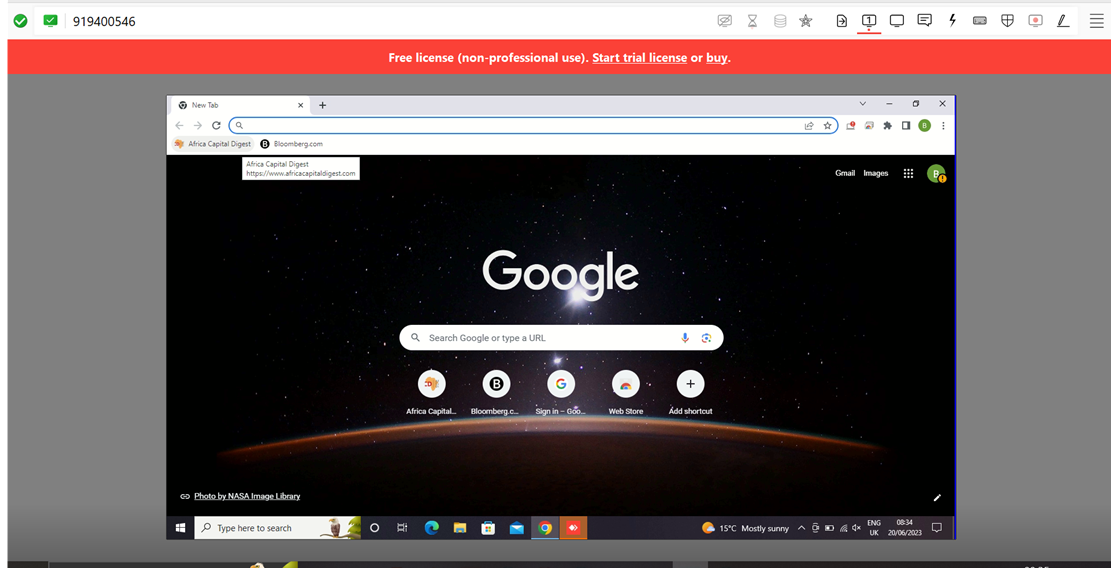Open Africa Capital shortcut tile
Image resolution: width=1111 pixels, height=568 pixels.
[x=432, y=392]
